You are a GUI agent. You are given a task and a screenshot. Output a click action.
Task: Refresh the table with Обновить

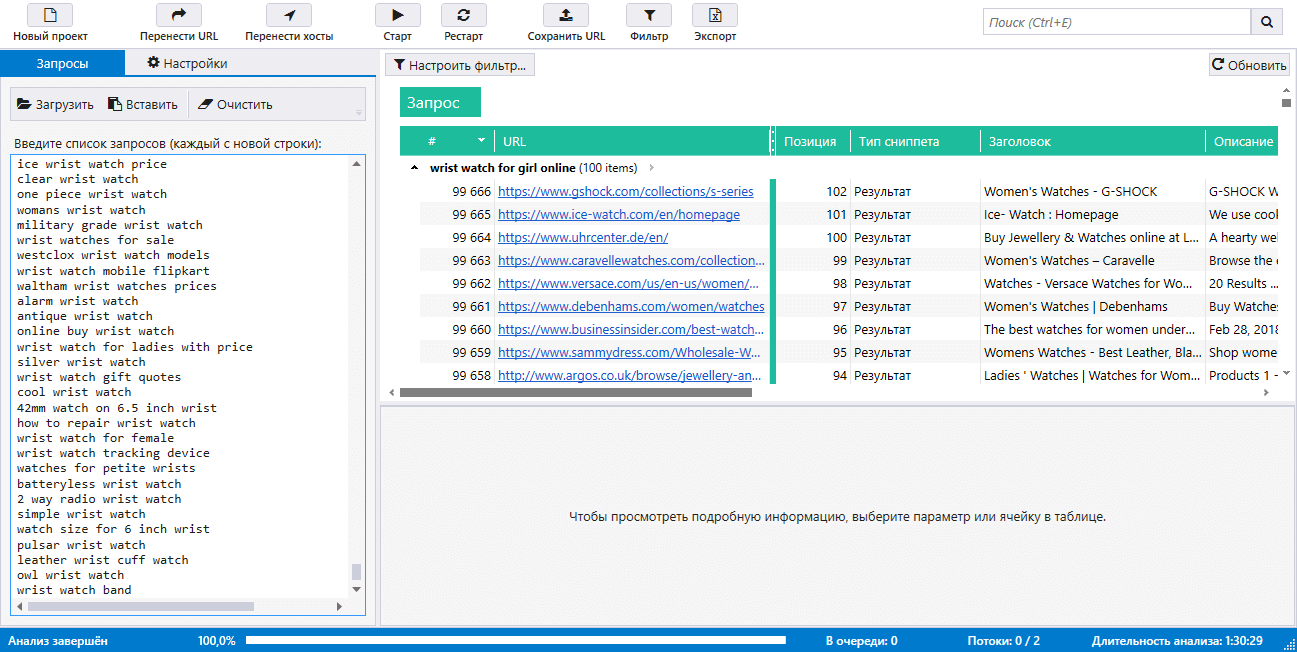pyautogui.click(x=1249, y=65)
